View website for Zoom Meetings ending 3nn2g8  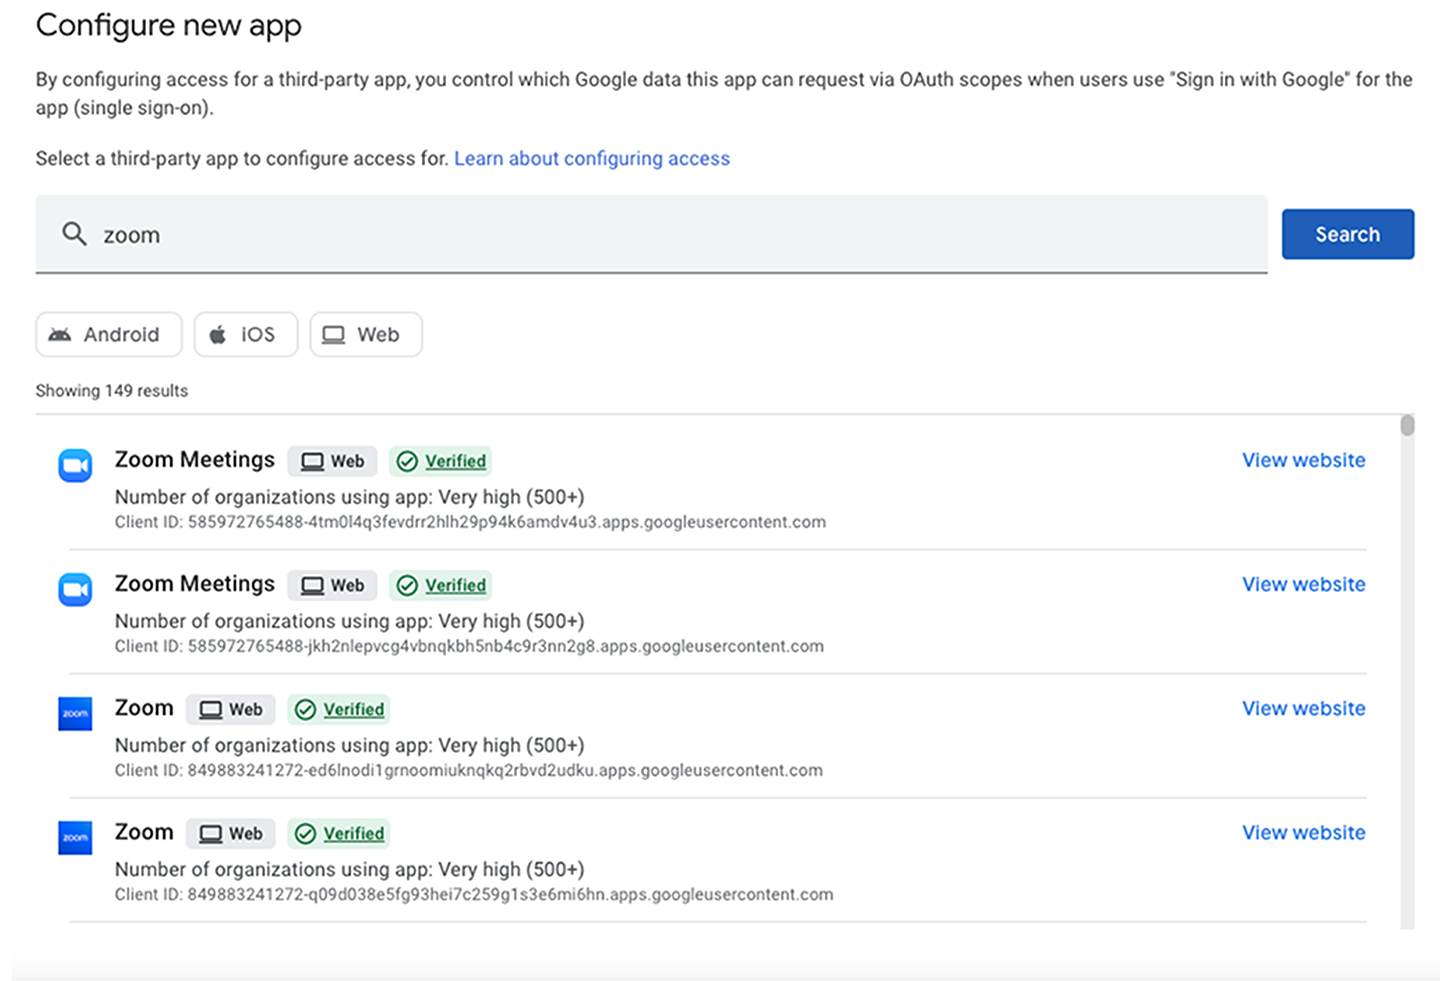point(1303,584)
